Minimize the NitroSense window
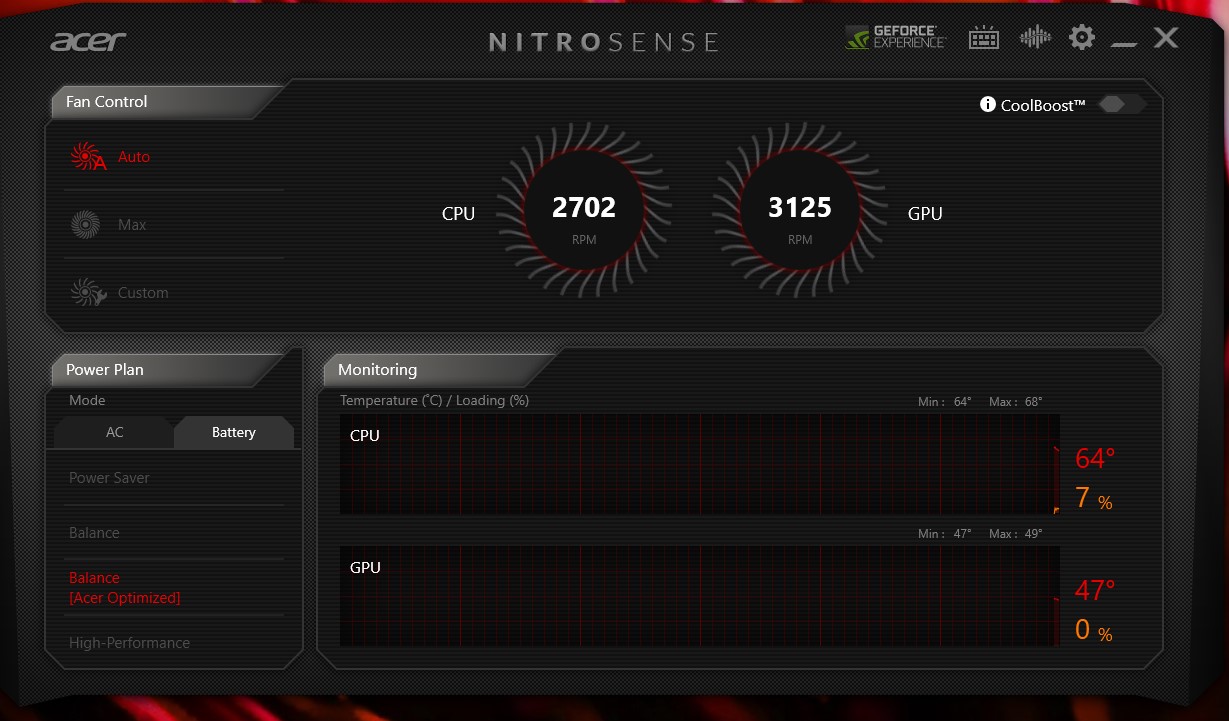Viewport: 1229px width, 721px height. [1124, 40]
